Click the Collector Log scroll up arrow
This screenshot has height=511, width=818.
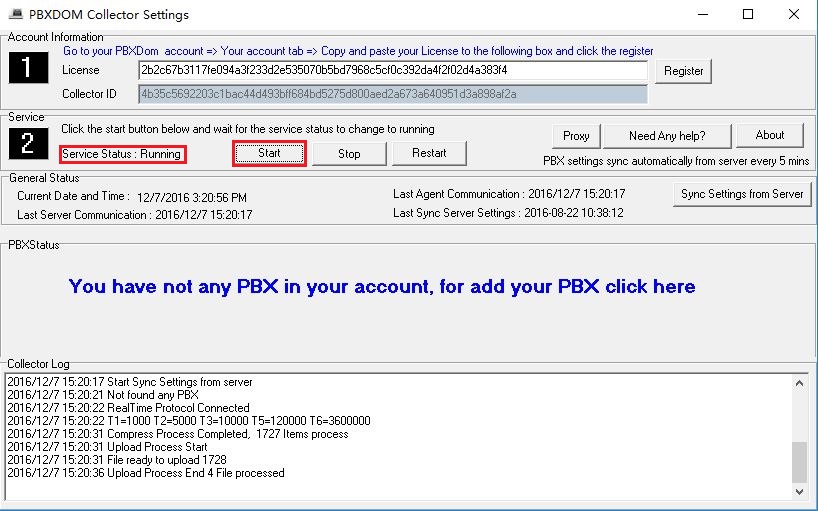799,383
